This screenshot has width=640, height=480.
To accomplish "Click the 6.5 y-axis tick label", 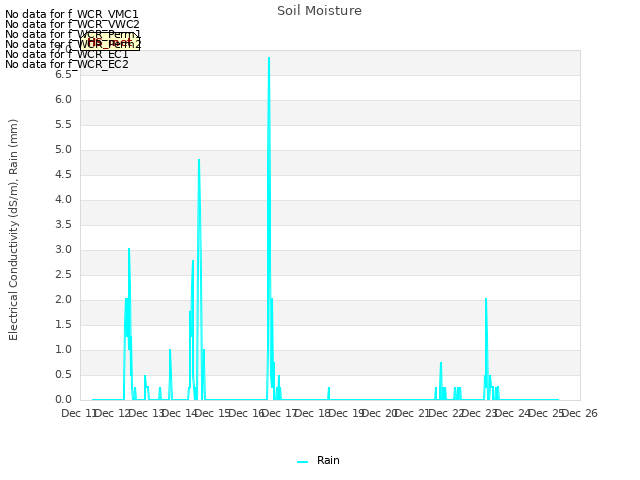I will pyautogui.click(x=63, y=74).
